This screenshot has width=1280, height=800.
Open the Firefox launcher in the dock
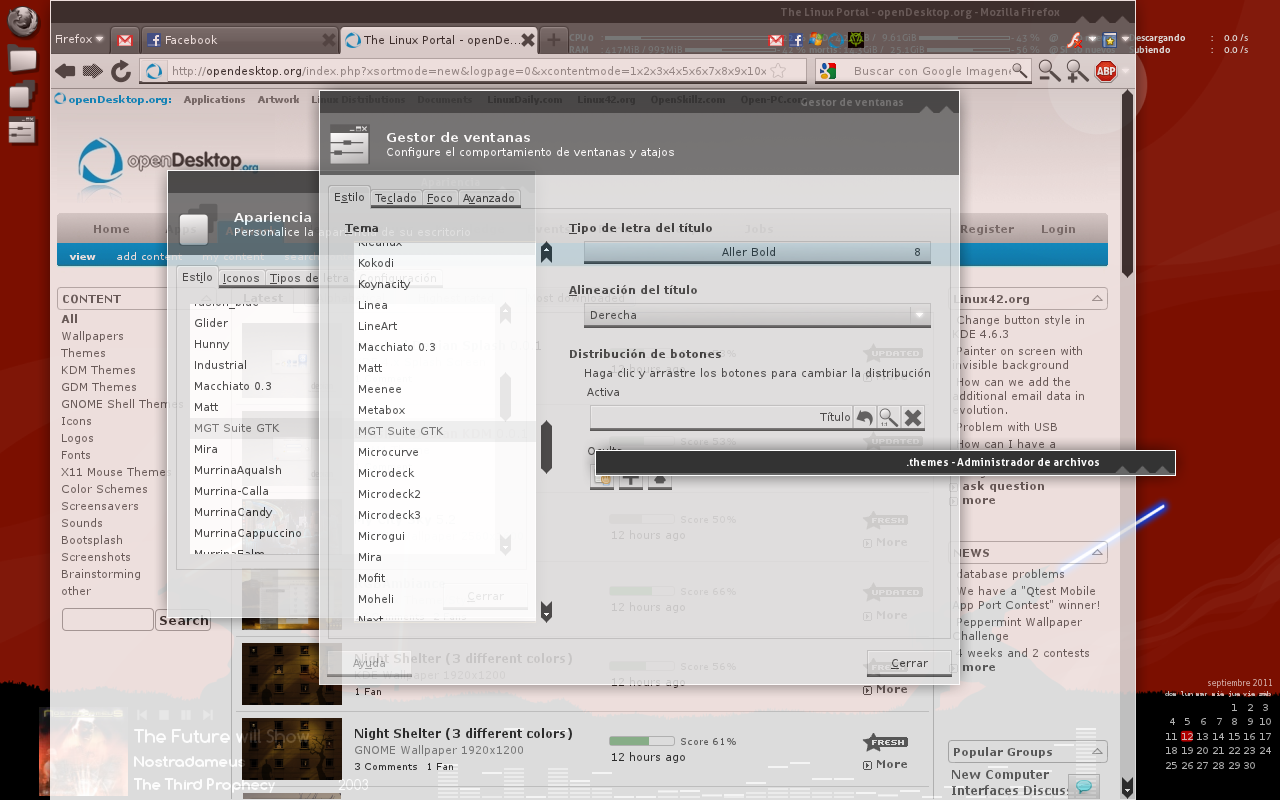[x=22, y=21]
